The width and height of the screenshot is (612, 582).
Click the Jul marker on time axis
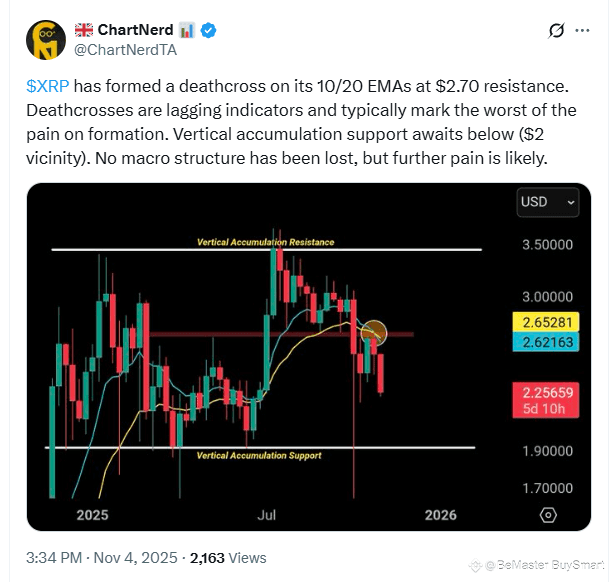267,515
